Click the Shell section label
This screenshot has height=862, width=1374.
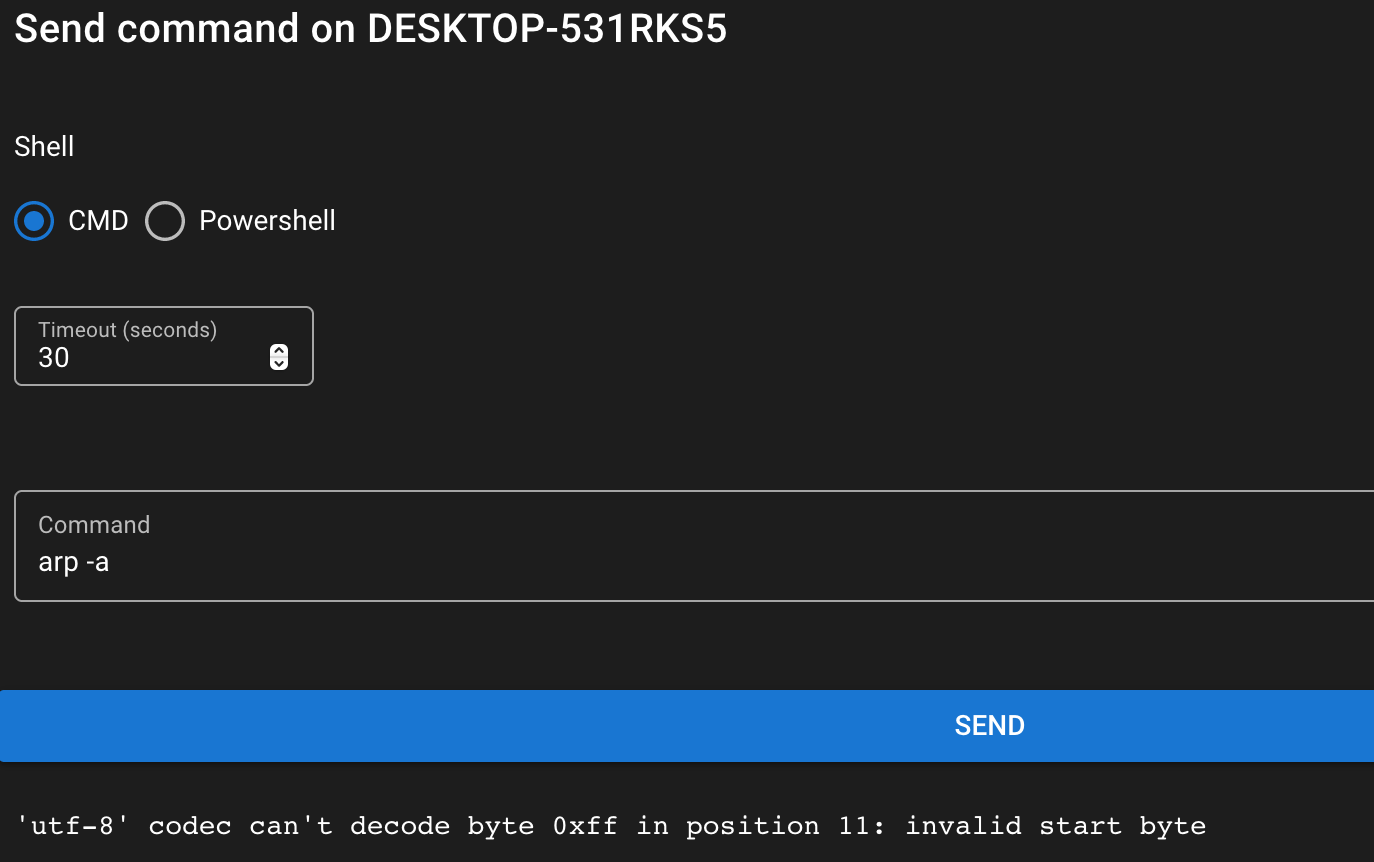(44, 146)
